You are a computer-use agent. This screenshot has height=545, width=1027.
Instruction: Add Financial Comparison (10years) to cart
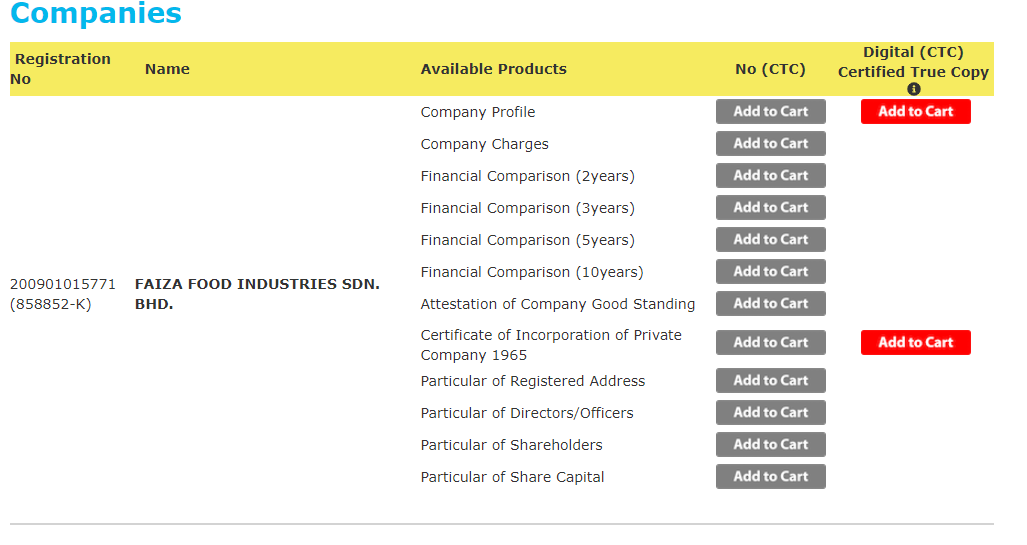(x=770, y=271)
